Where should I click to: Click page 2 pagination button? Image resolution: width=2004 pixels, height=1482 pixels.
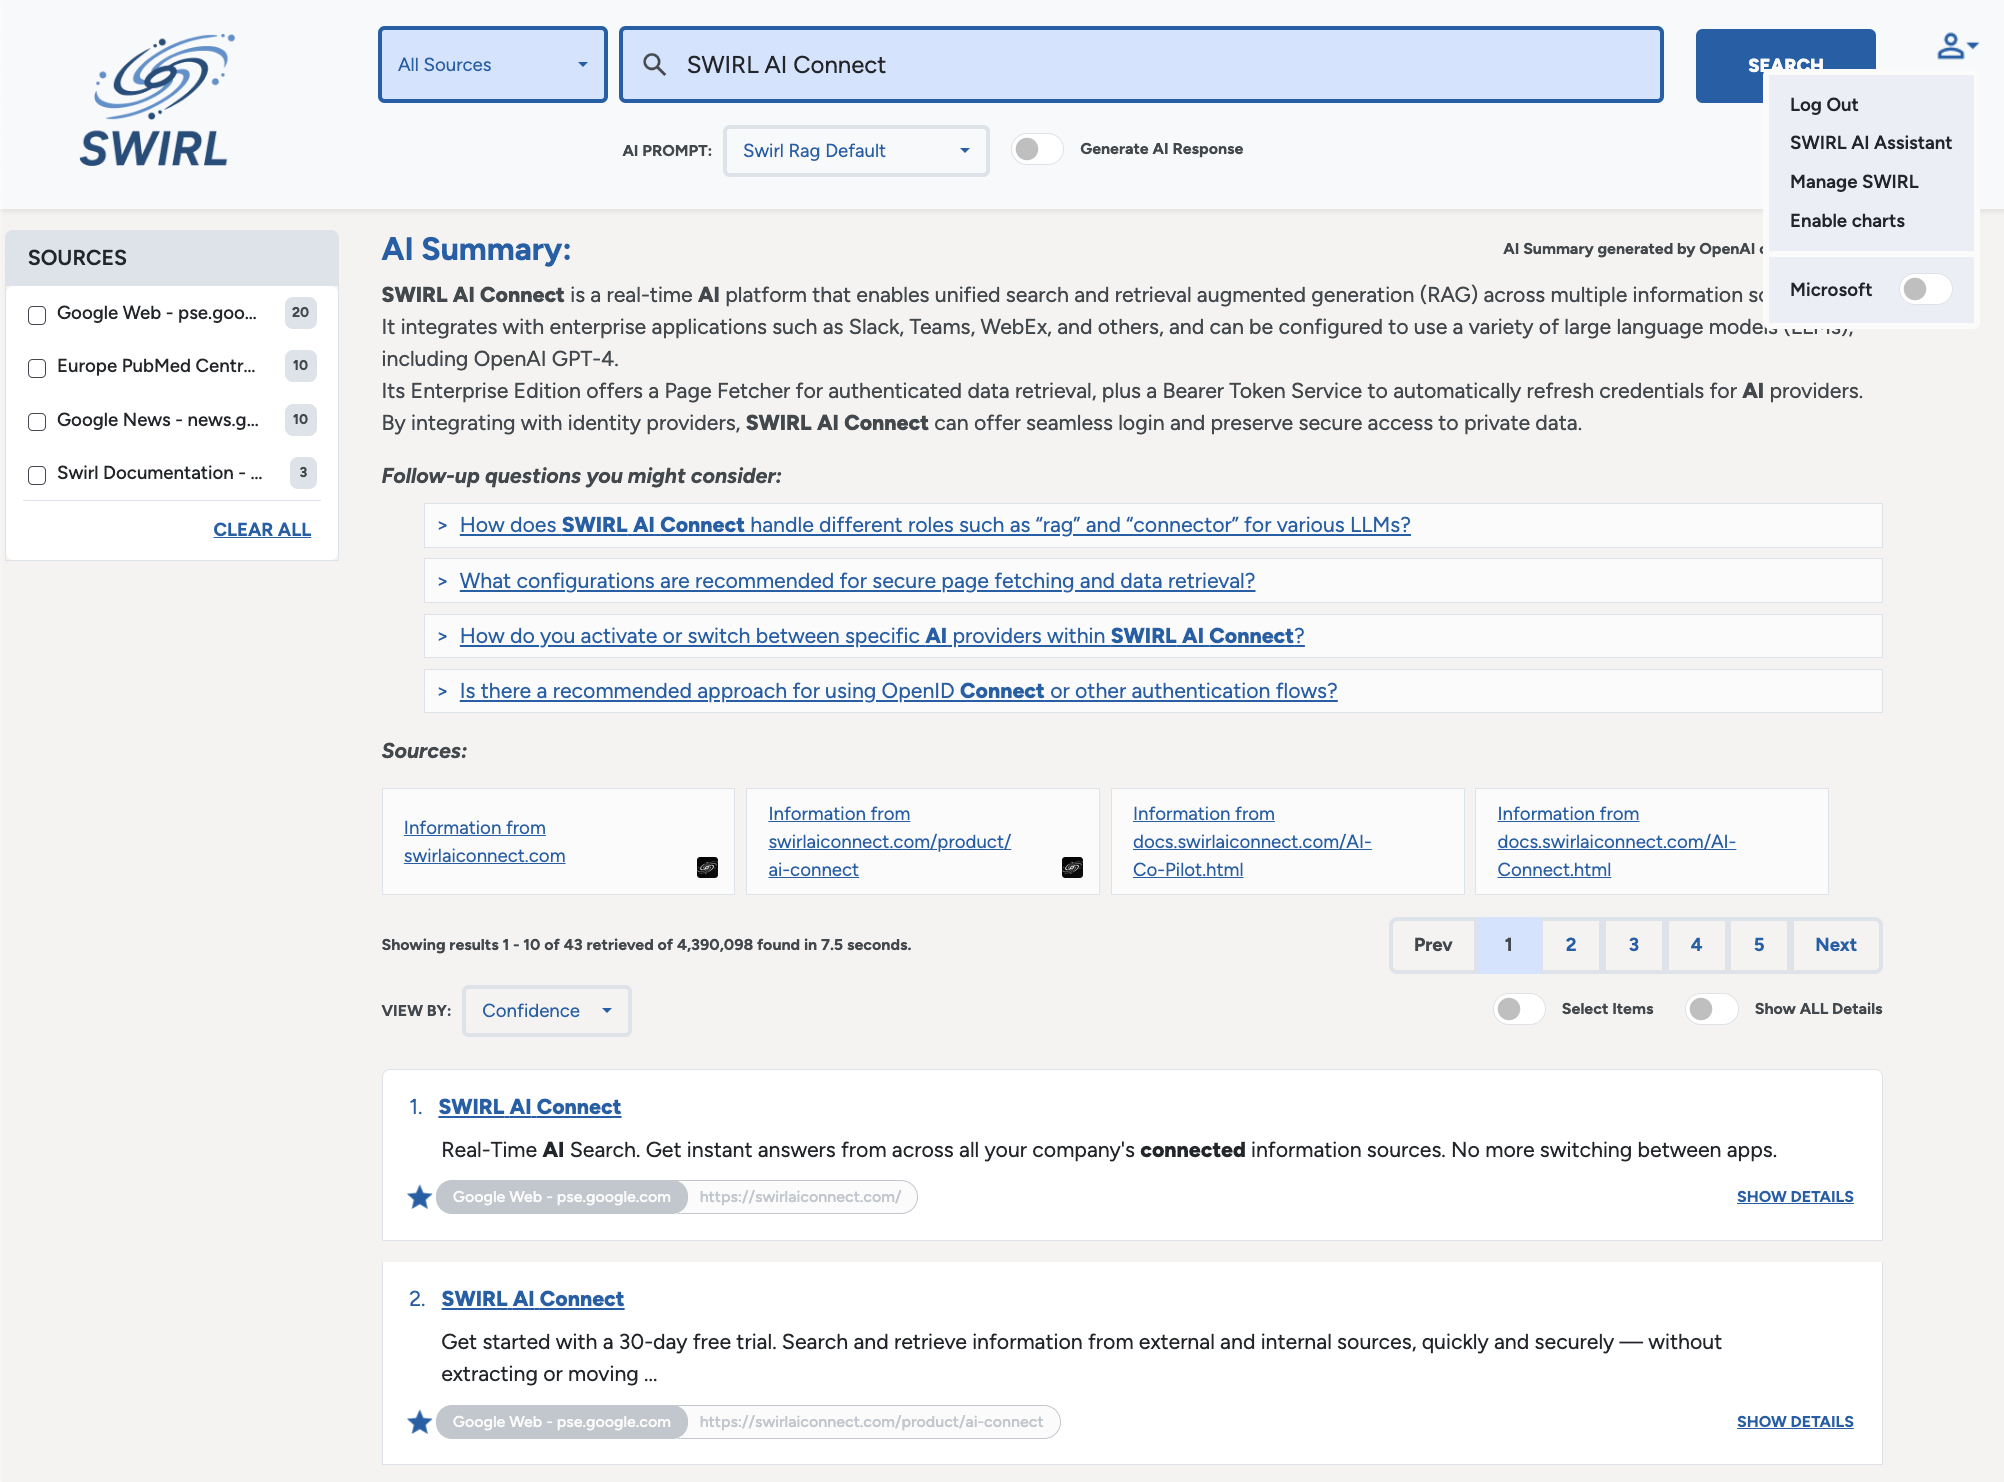pyautogui.click(x=1571, y=943)
